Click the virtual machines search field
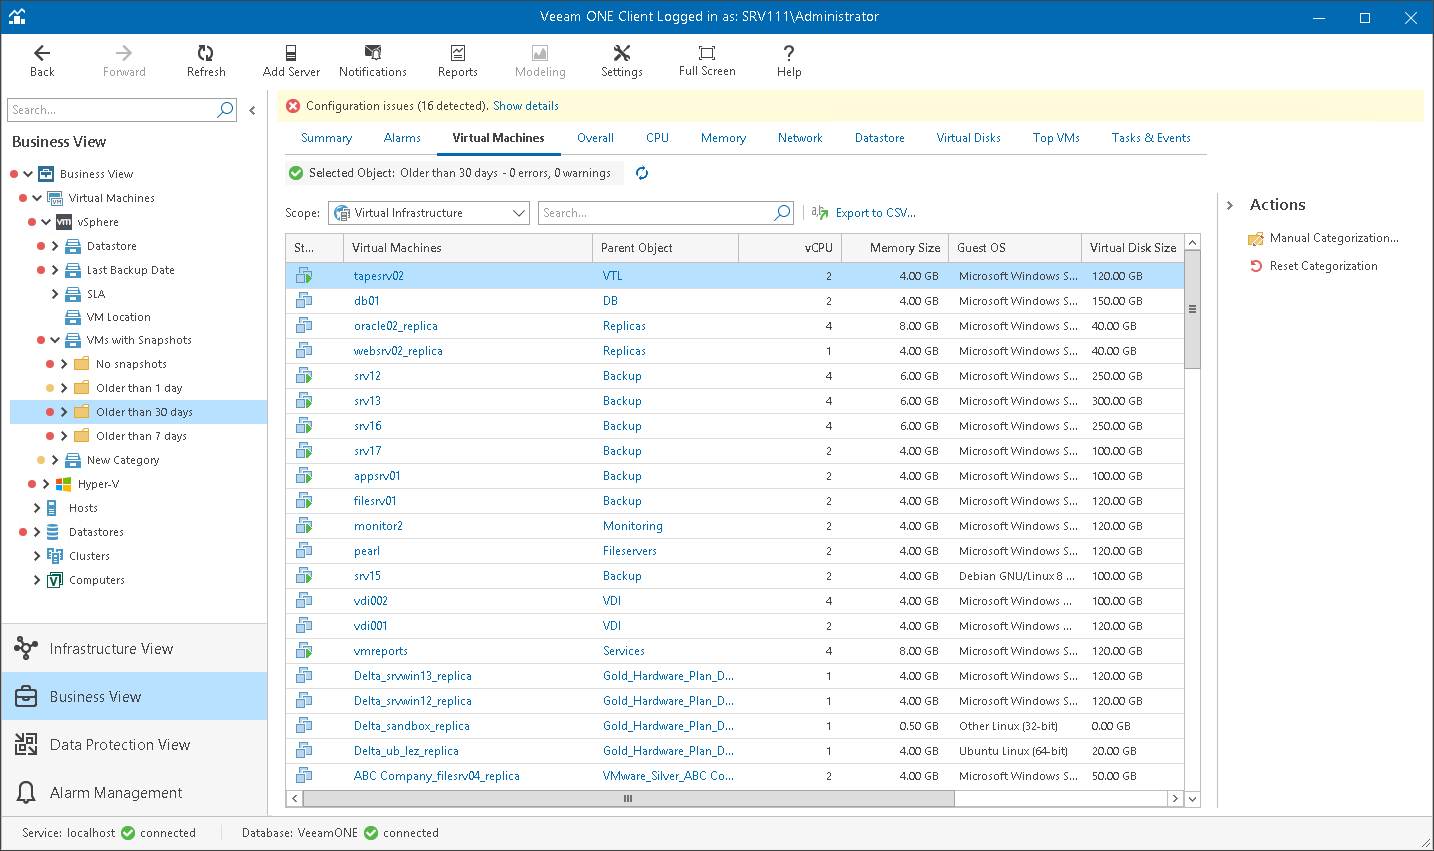Viewport: 1434px width, 851px height. pos(656,213)
